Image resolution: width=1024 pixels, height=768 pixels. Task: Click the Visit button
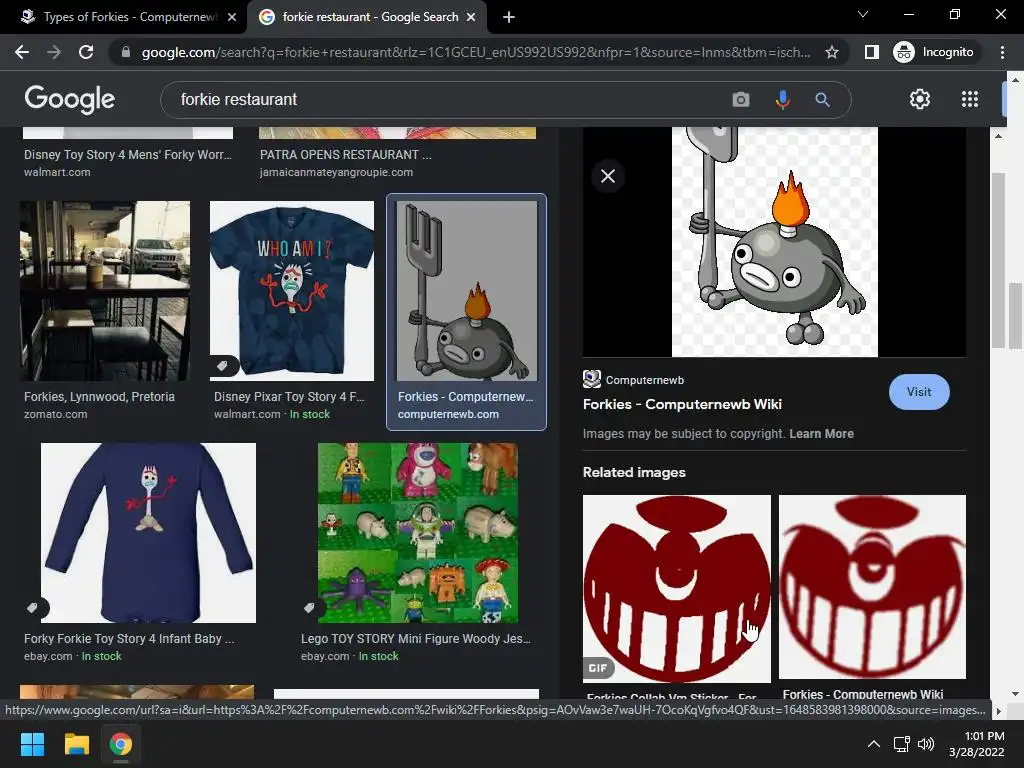point(919,392)
